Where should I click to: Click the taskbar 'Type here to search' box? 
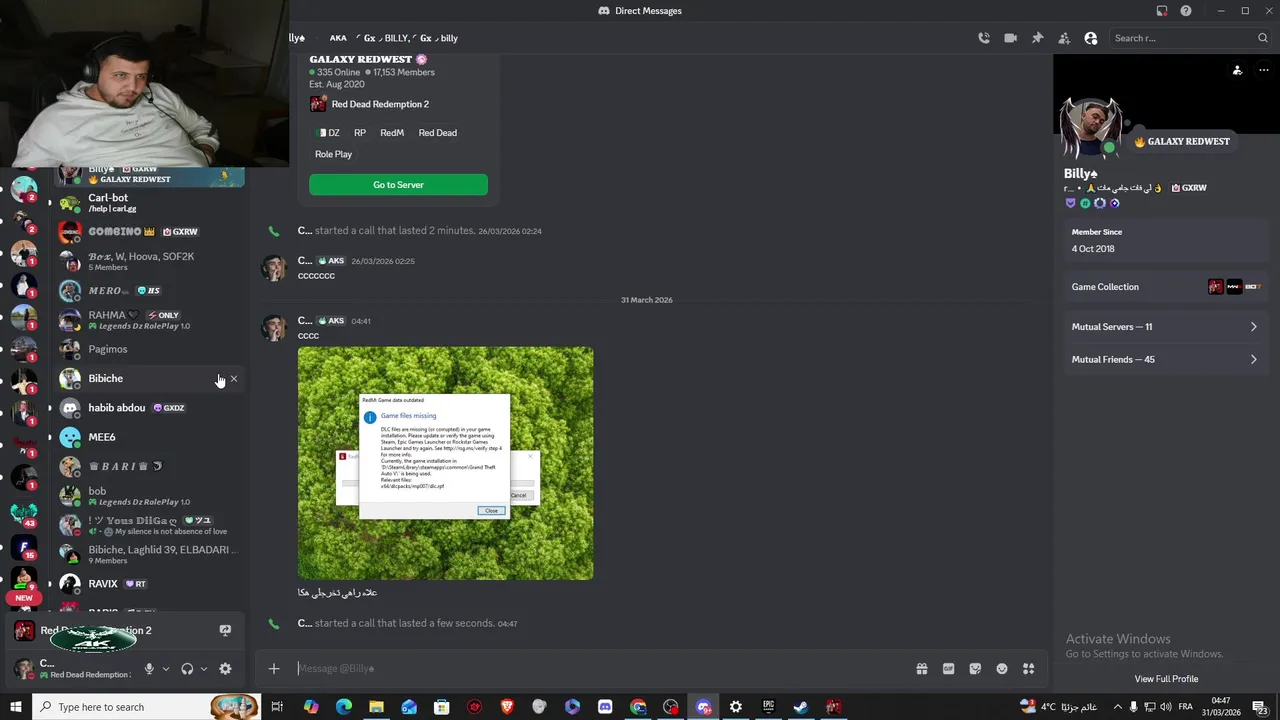coord(147,707)
